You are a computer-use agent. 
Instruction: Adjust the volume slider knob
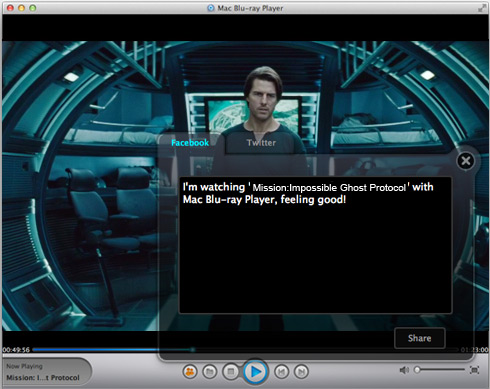pos(417,370)
